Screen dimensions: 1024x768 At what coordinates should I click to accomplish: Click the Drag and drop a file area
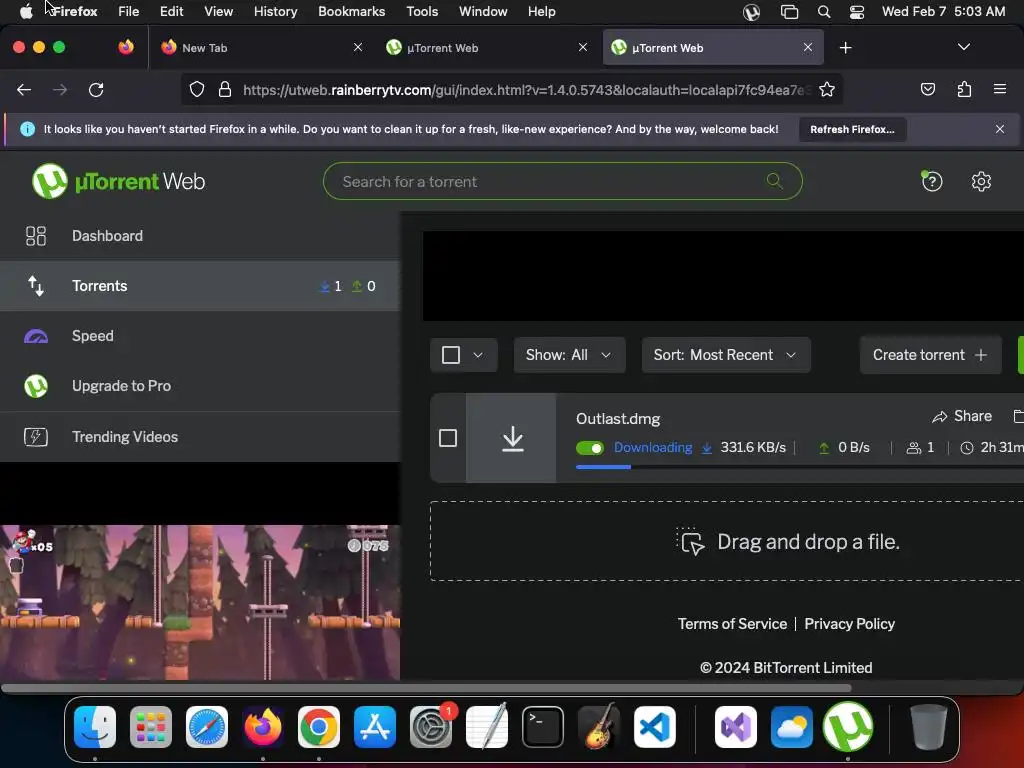[x=726, y=541]
